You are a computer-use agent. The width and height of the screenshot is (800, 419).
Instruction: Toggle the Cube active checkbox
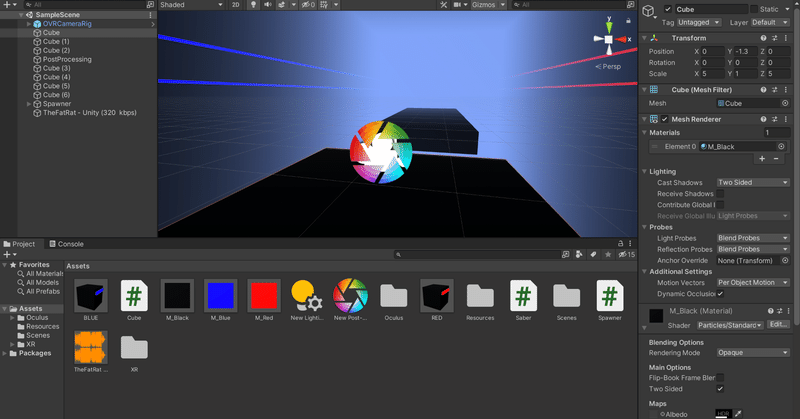[668, 9]
